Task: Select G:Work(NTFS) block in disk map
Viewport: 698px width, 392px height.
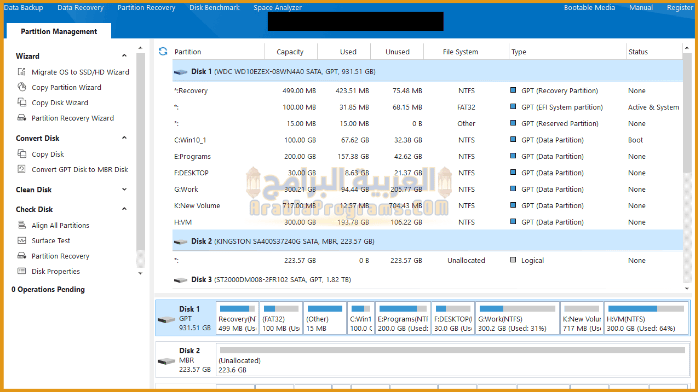Action: coord(517,318)
